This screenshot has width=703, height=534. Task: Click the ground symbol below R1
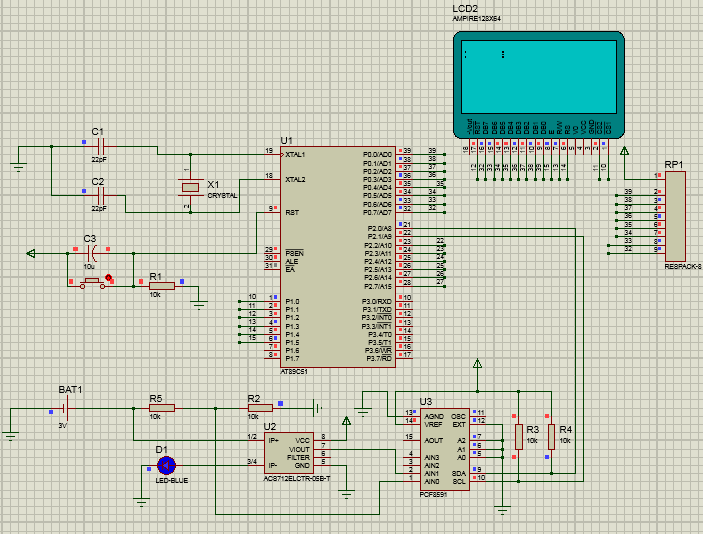[199, 304]
